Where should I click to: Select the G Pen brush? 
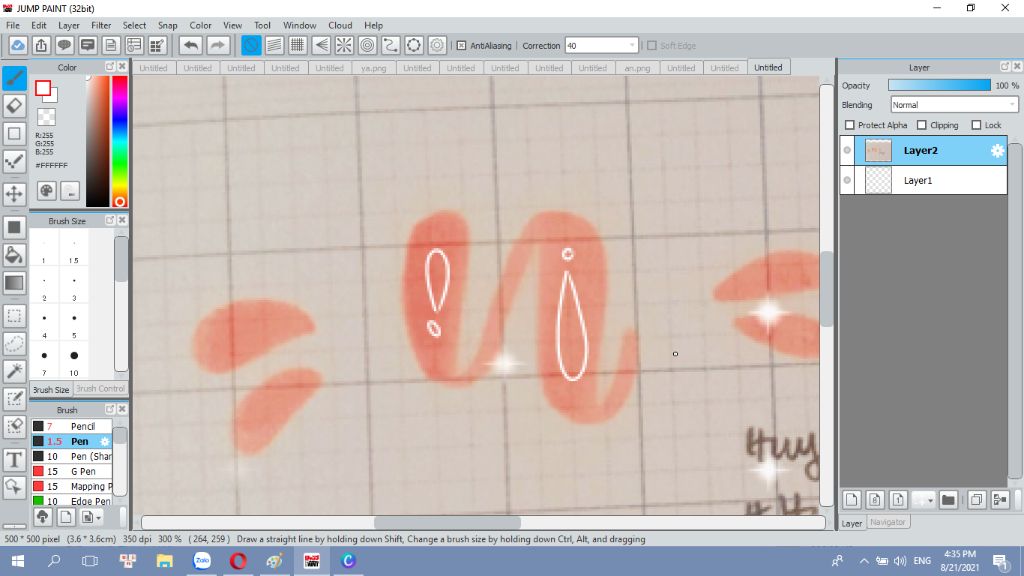(72, 471)
